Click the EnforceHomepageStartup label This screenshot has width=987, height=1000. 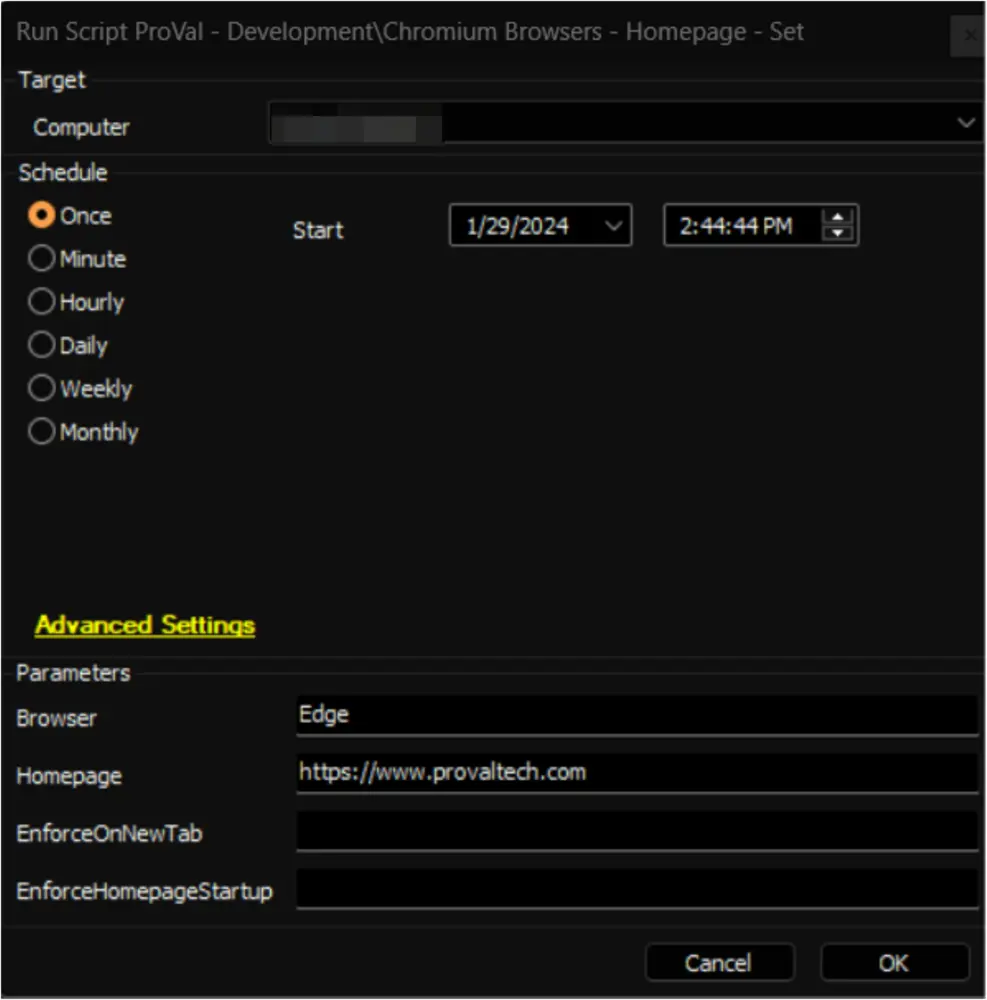click(x=145, y=892)
